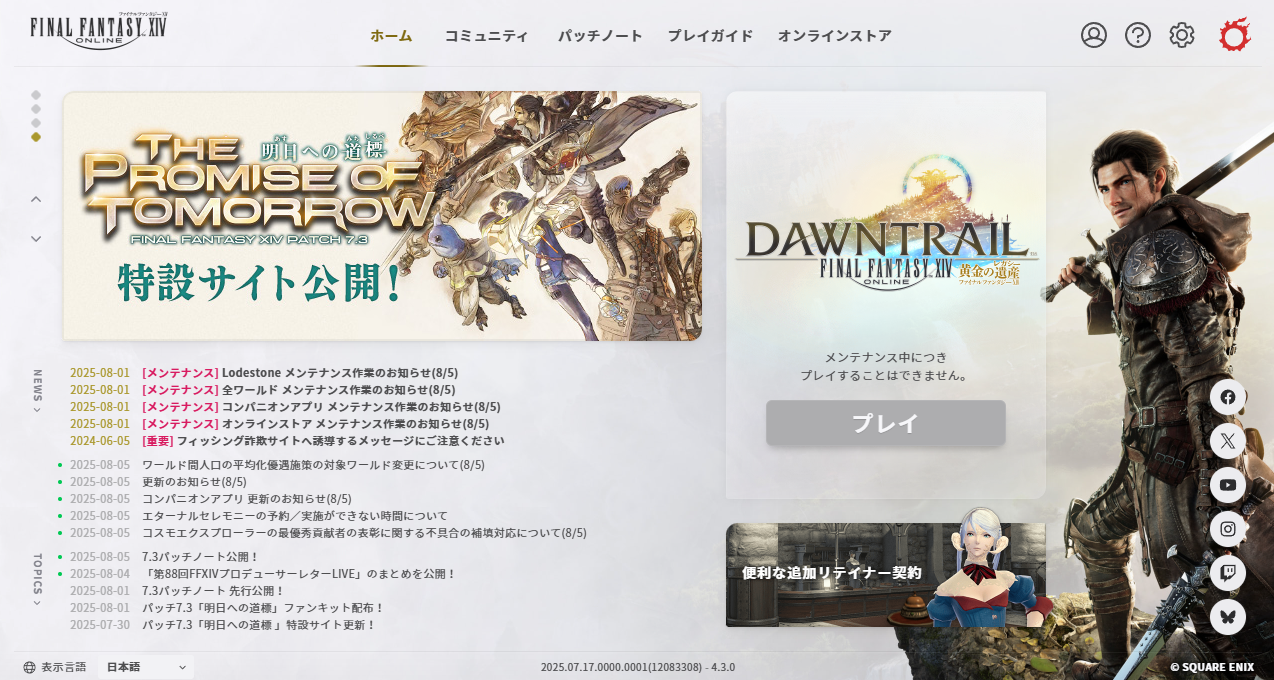Open the account profile icon
Screen dimensions: 1274x680
click(1094, 35)
